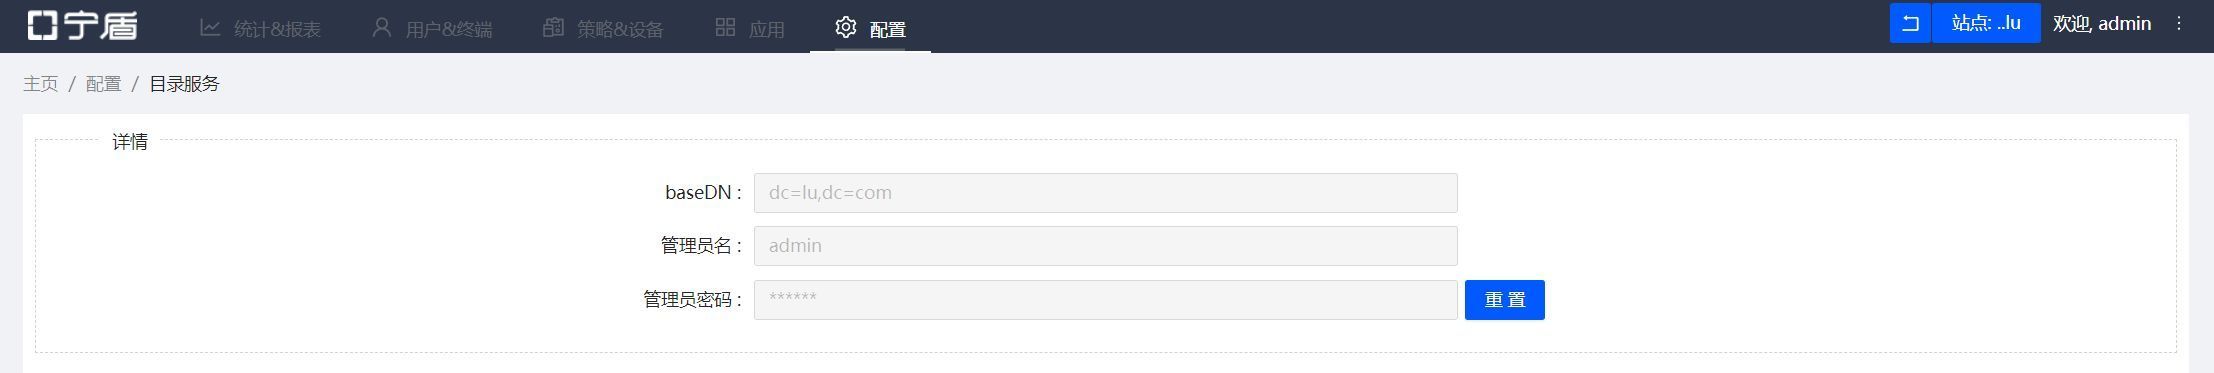This screenshot has width=2214, height=373.
Task: Click the blue return arrow icon button
Action: coord(1910,23)
